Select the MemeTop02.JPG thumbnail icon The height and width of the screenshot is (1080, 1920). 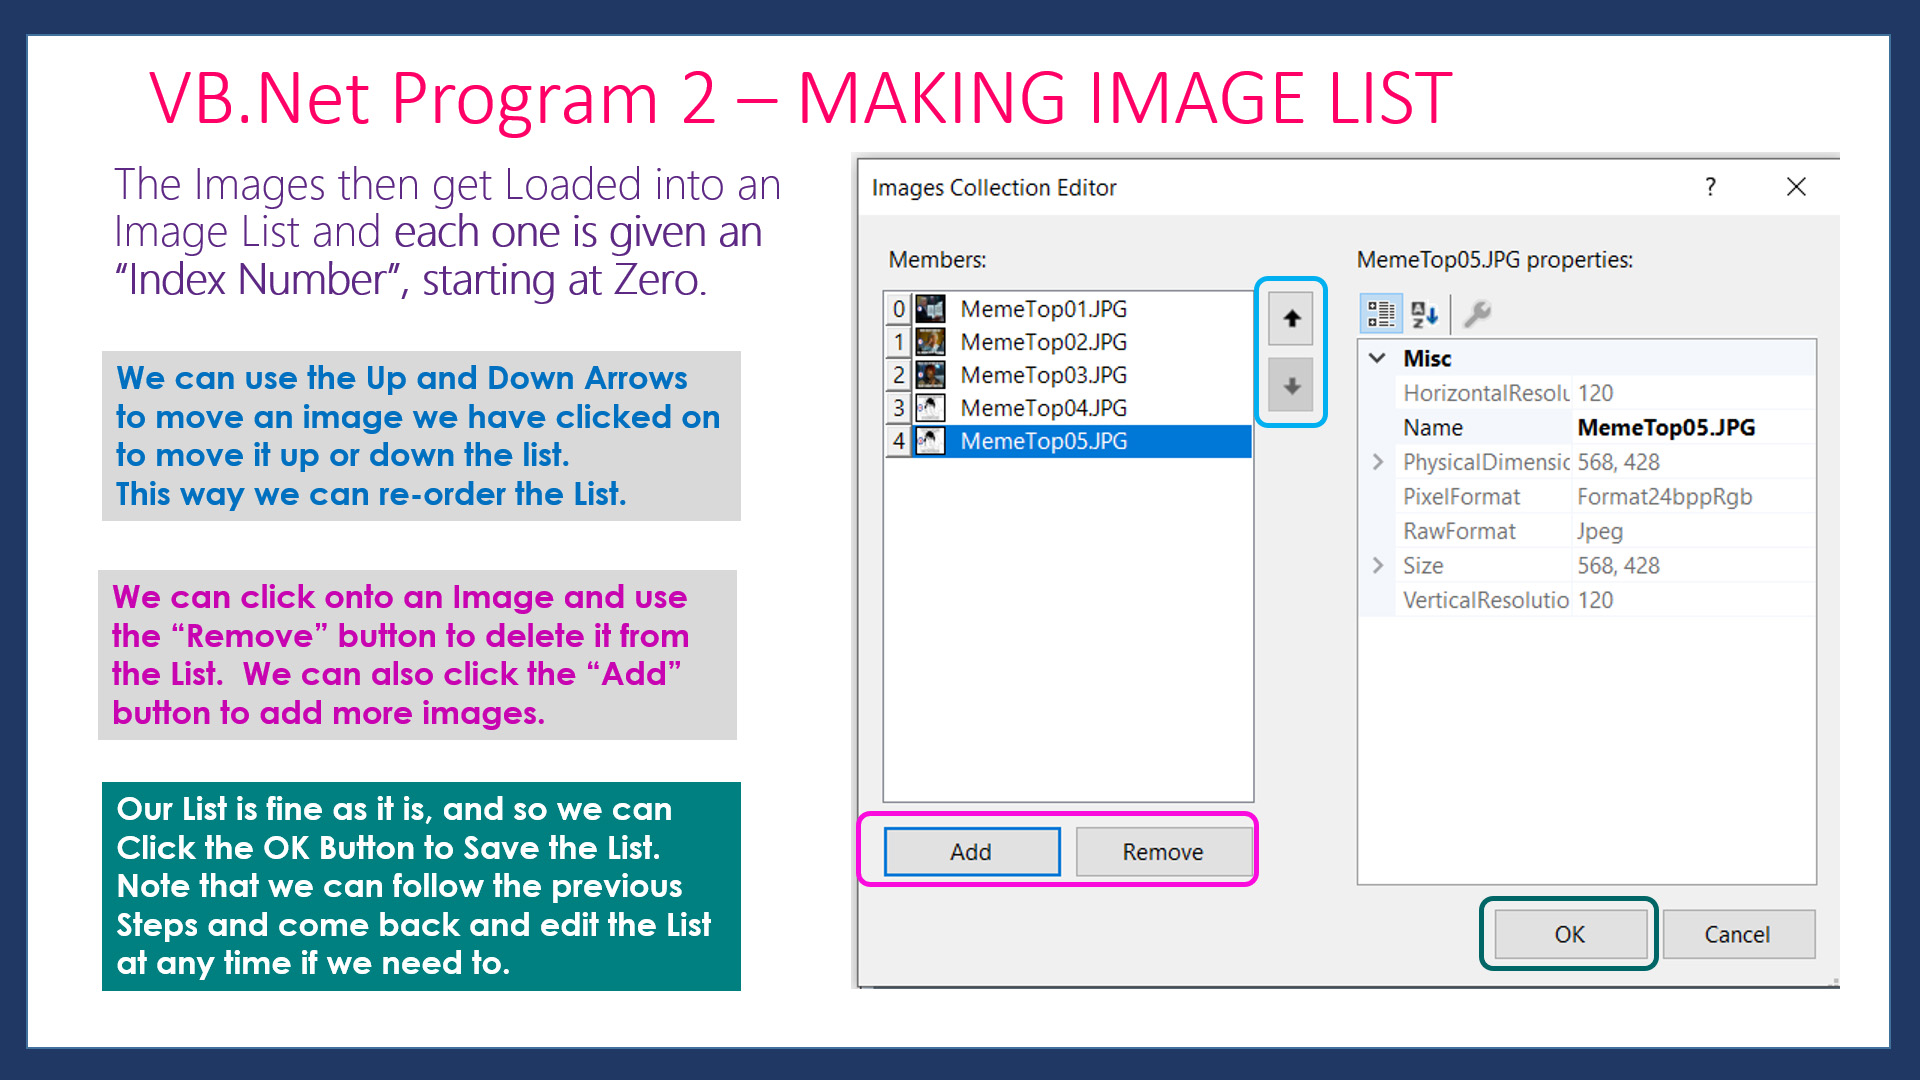click(x=930, y=342)
